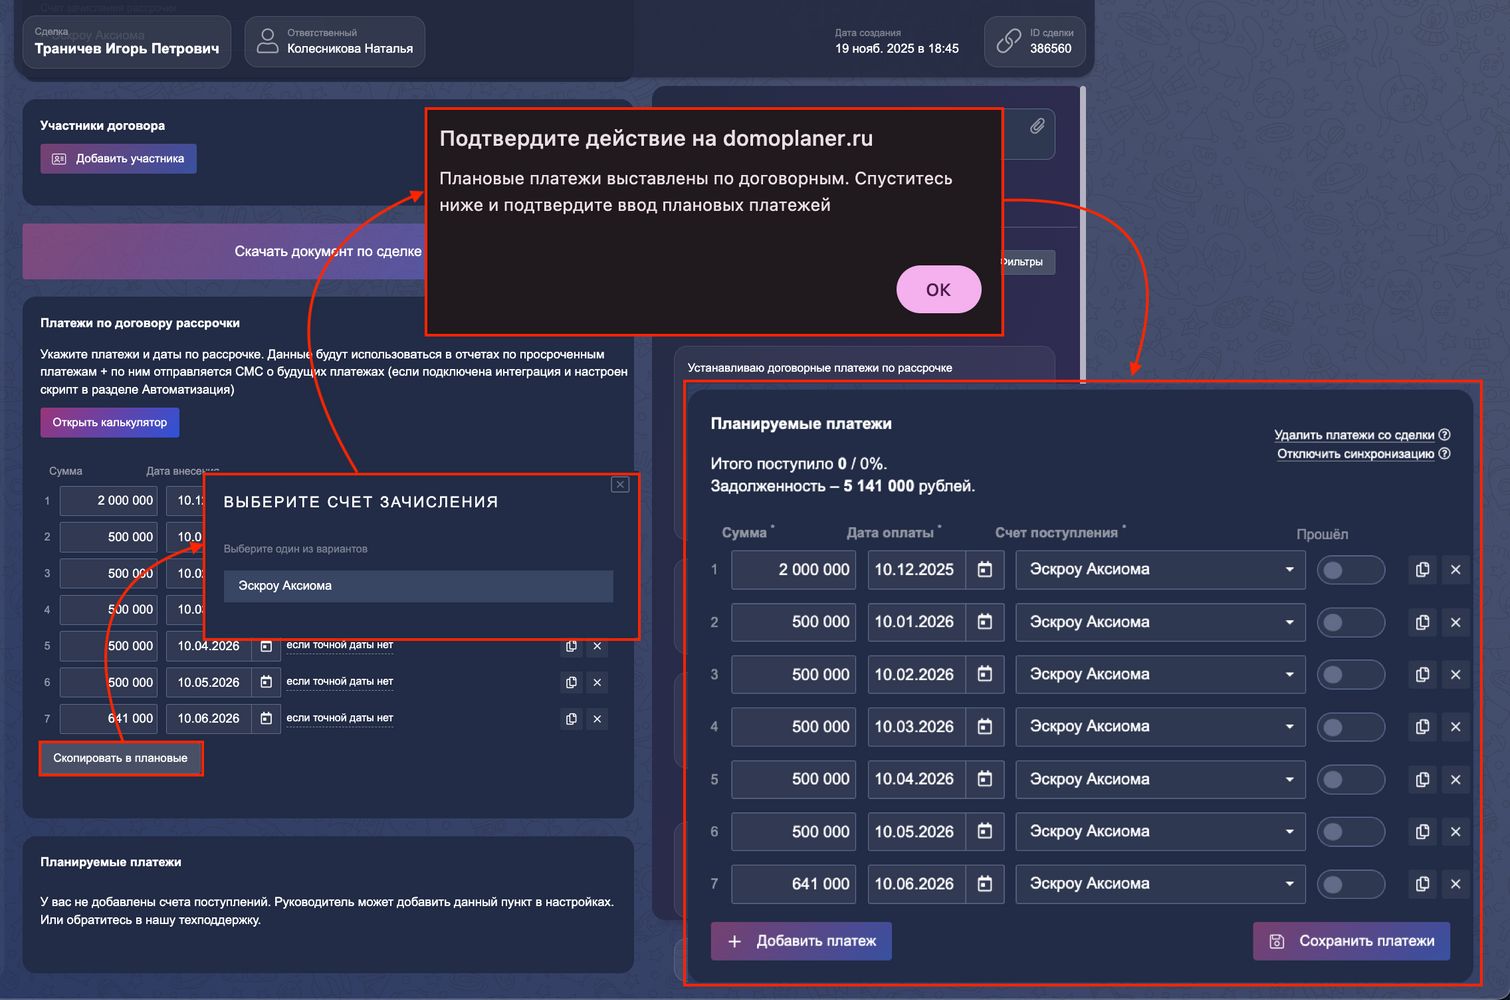Viewport: 1510px width, 1000px height.
Task: Toggle Прошёл for payment dated 10.12.2025
Action: [x=1351, y=570]
